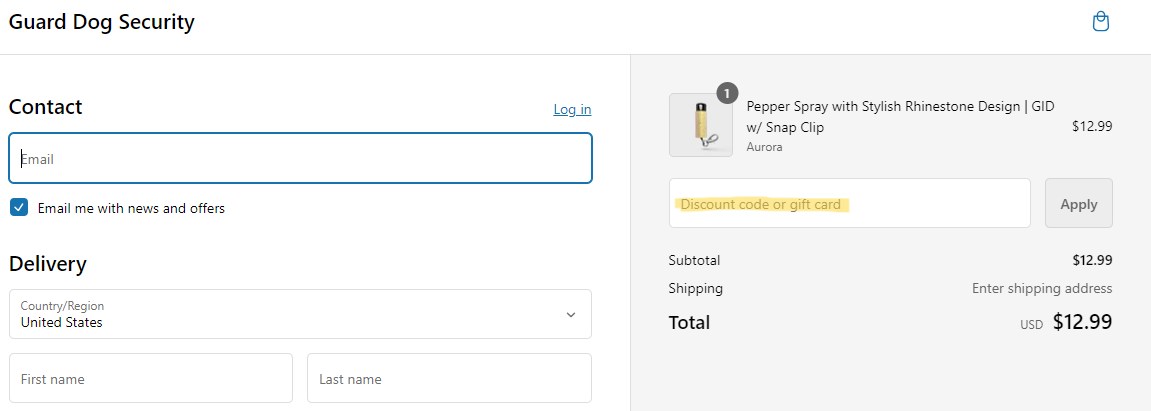Click the Subtotal label
Image resolution: width=1151 pixels, height=411 pixels.
click(694, 260)
